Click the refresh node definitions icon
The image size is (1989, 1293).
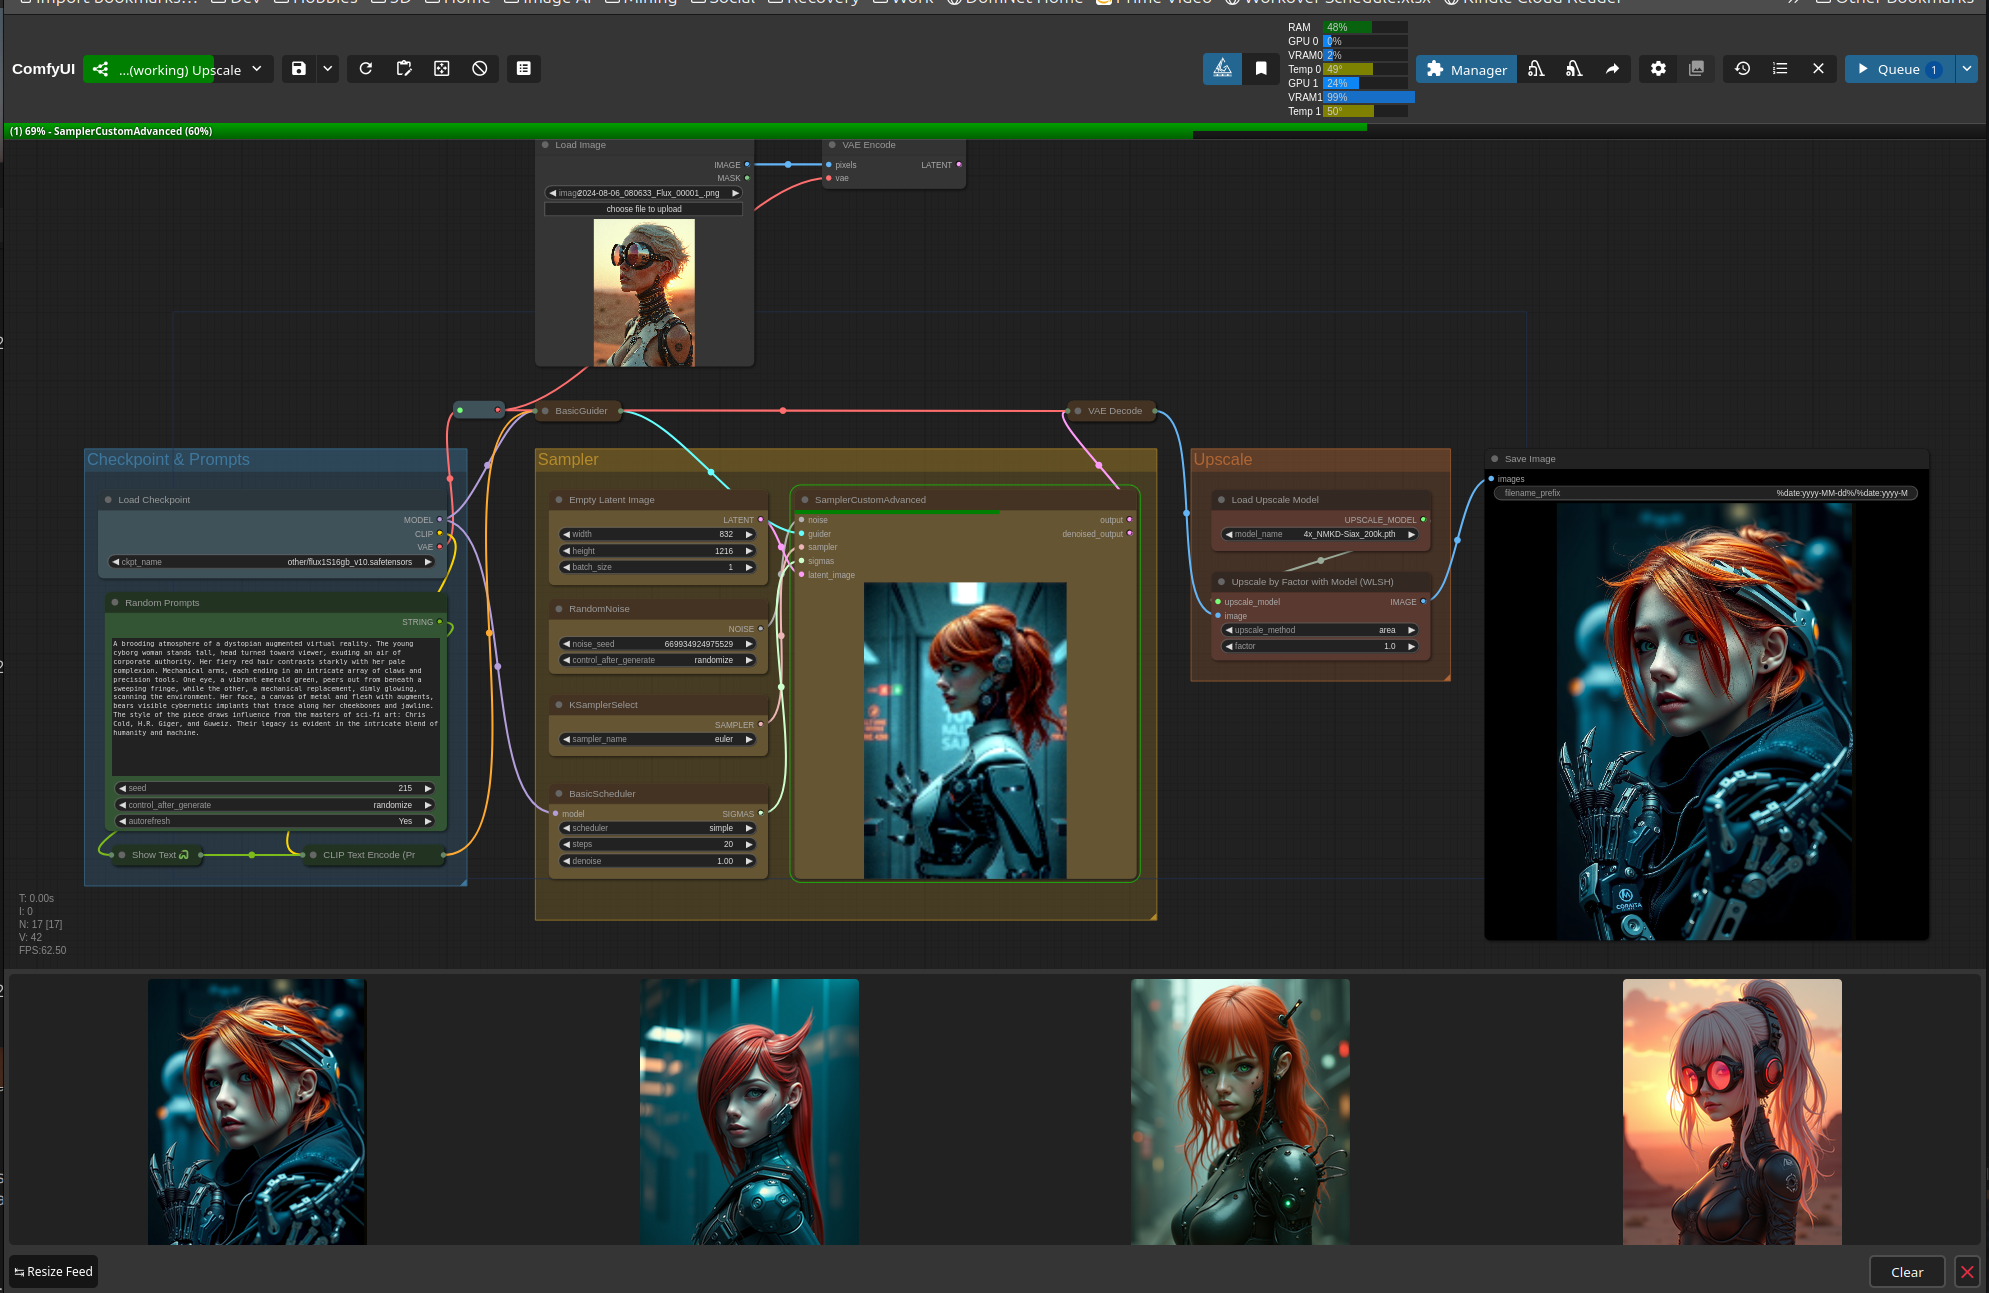click(366, 69)
